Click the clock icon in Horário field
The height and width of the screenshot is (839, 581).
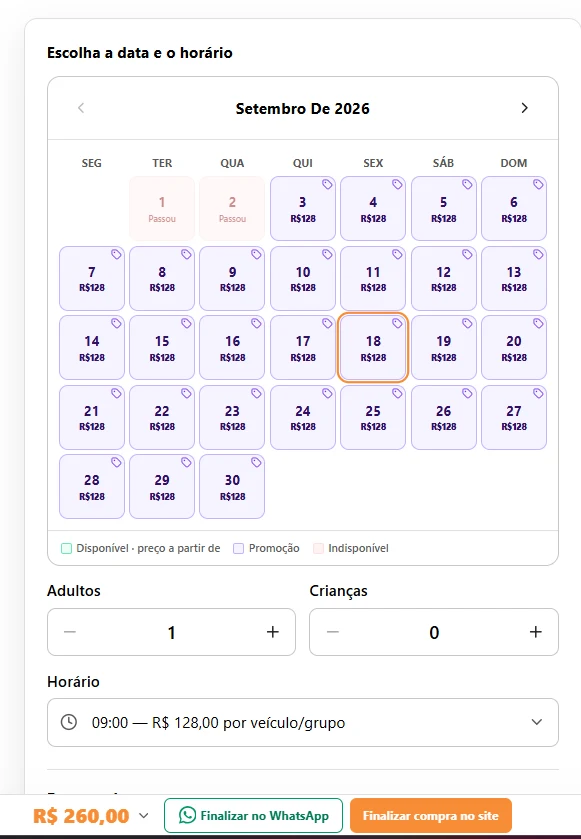click(69, 722)
